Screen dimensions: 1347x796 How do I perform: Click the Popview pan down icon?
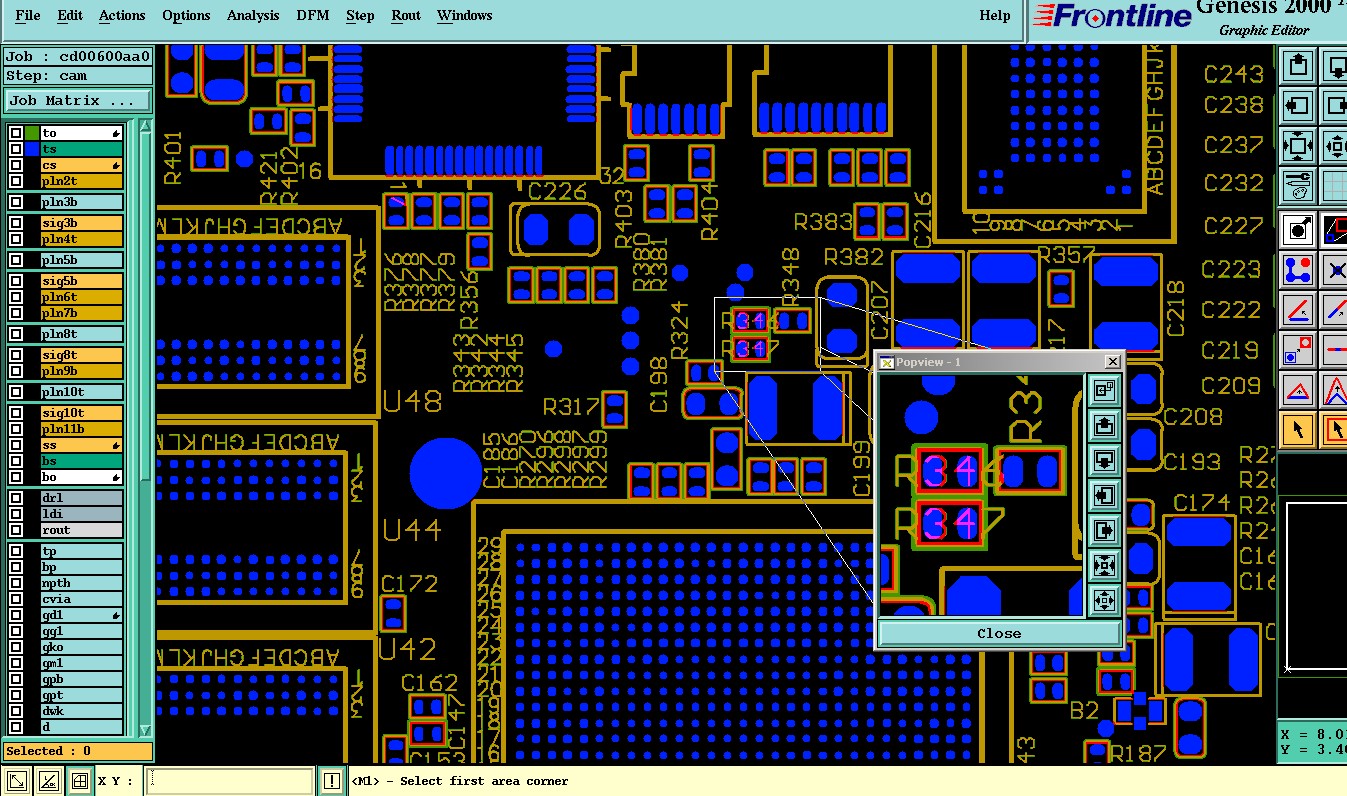1104,461
